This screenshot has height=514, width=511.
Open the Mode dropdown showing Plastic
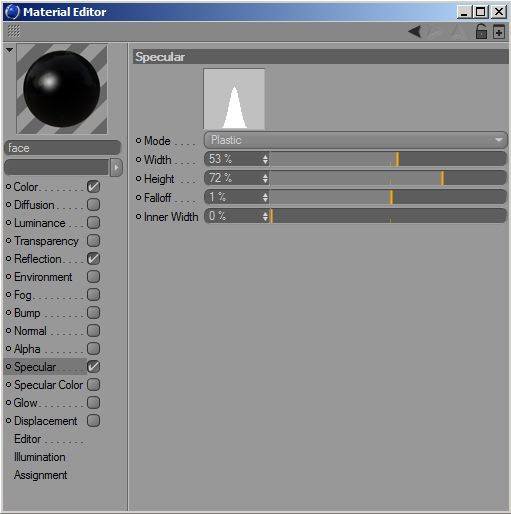click(355, 140)
